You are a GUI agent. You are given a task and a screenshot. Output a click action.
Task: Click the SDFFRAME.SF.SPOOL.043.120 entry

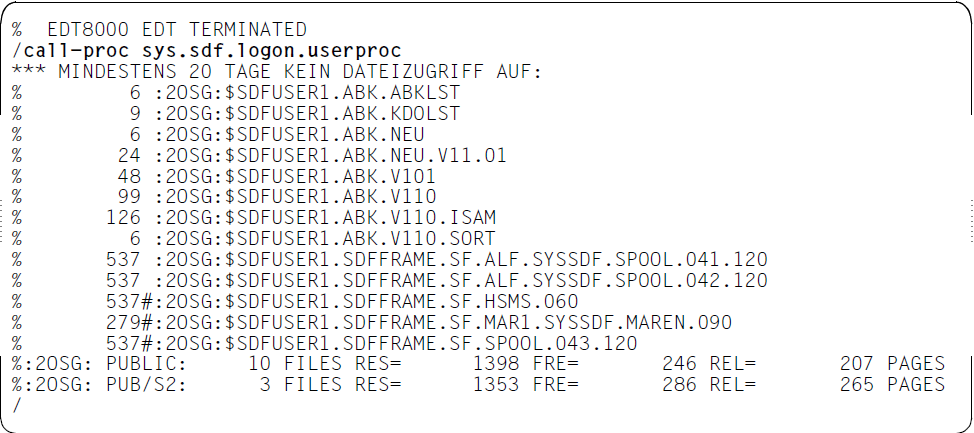pyautogui.click(x=324, y=343)
